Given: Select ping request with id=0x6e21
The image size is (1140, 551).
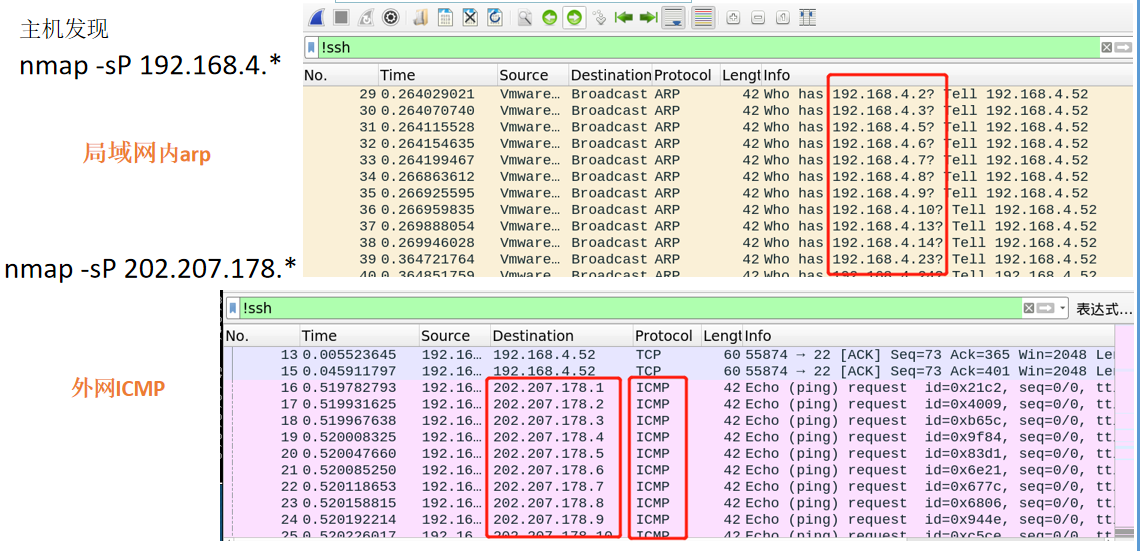Looking at the screenshot, I should (669, 470).
